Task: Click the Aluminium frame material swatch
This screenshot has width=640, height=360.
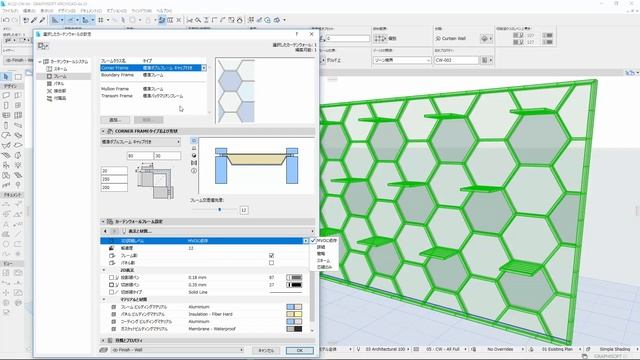Action: click(294, 307)
